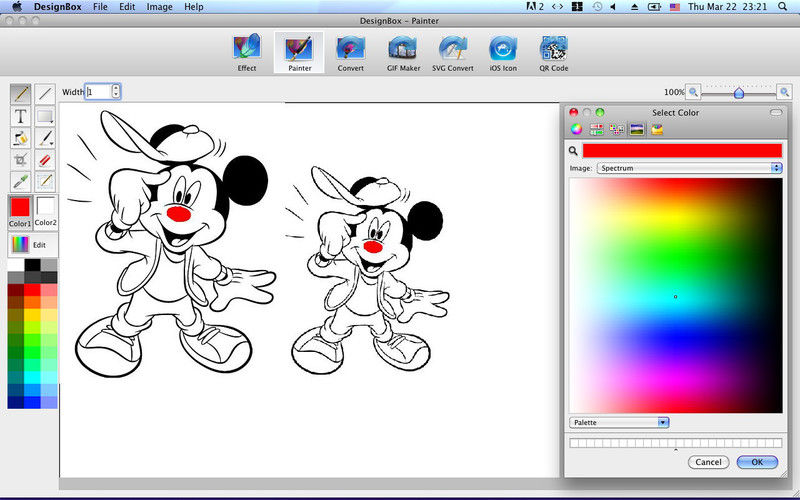Switch to the SVG Convert tool
The width and height of the screenshot is (800, 500).
pyautogui.click(x=455, y=53)
